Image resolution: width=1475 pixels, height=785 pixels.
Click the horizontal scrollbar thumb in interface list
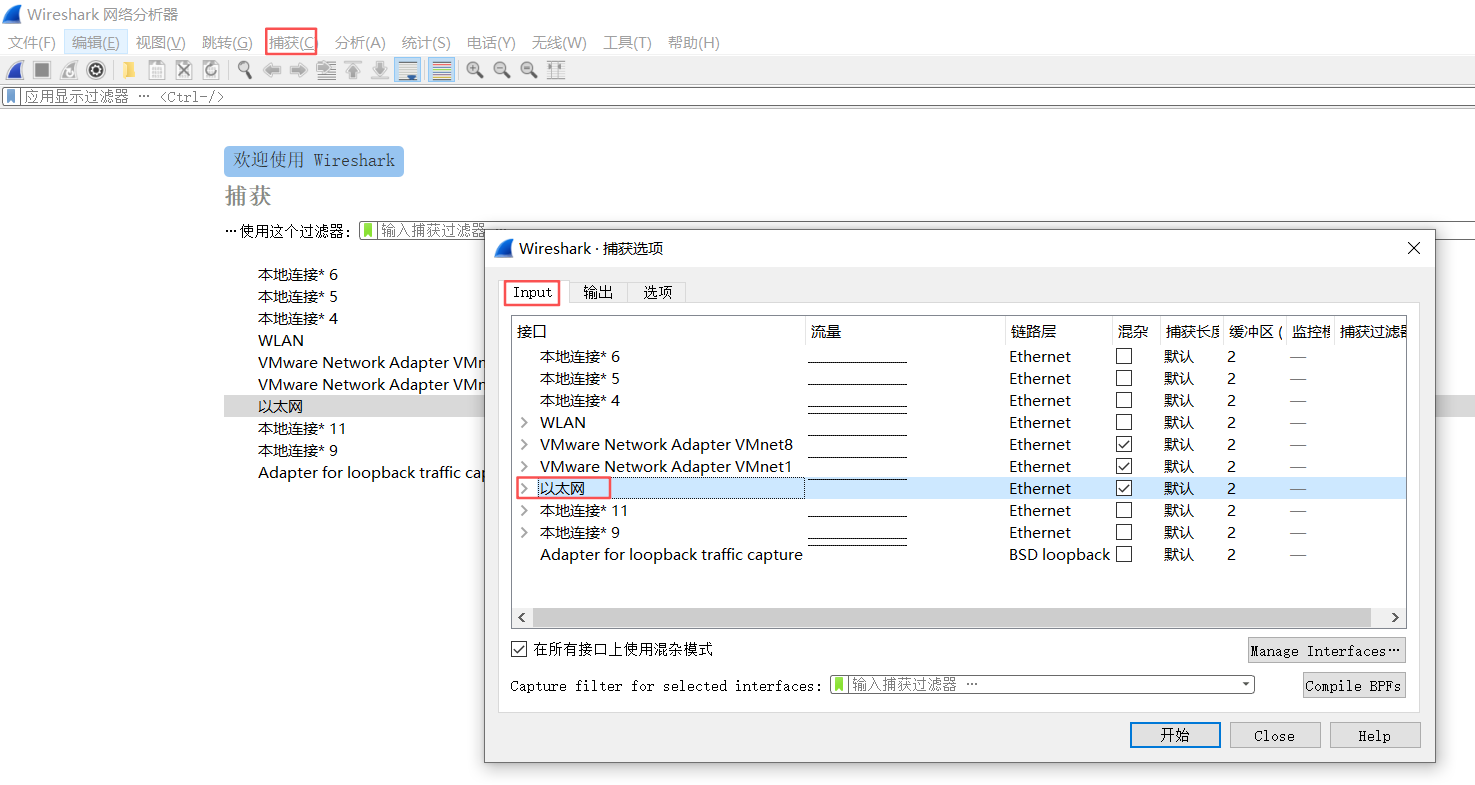951,618
